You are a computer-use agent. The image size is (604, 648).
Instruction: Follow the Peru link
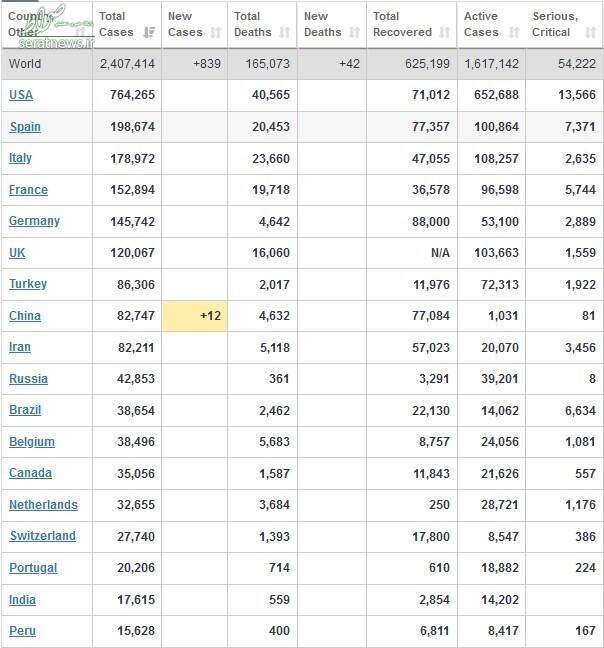click(x=22, y=631)
